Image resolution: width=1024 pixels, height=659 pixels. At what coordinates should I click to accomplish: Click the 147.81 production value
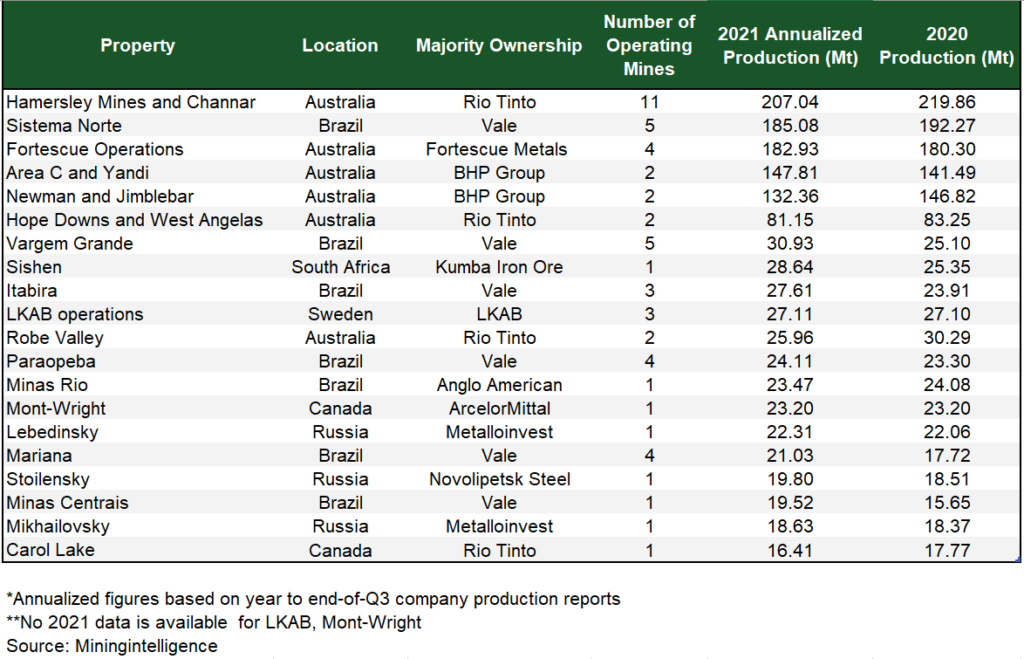(790, 173)
